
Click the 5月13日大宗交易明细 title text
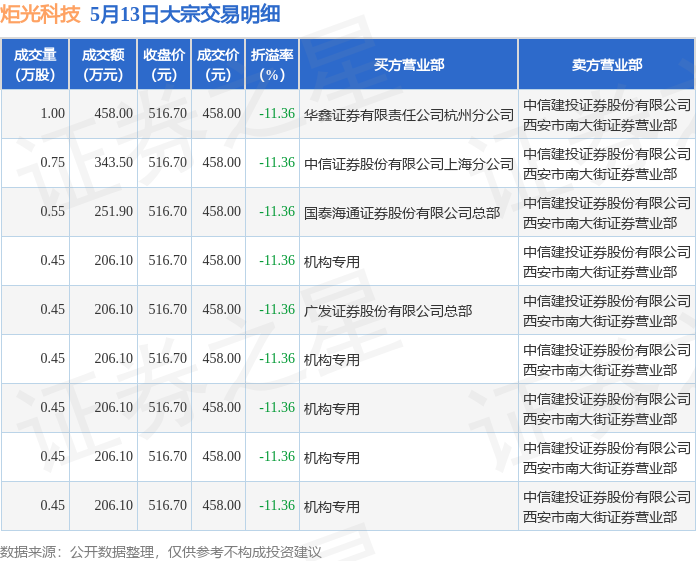coord(185,14)
